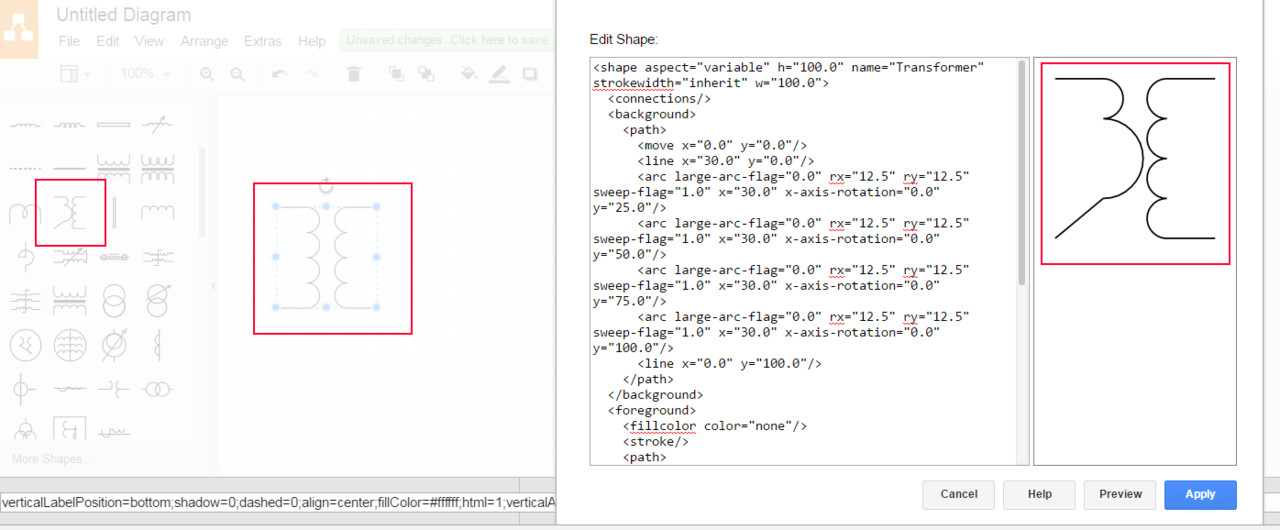Image resolution: width=1280 pixels, height=530 pixels.
Task: Click the Edit Shape: label
Action: 624,39
